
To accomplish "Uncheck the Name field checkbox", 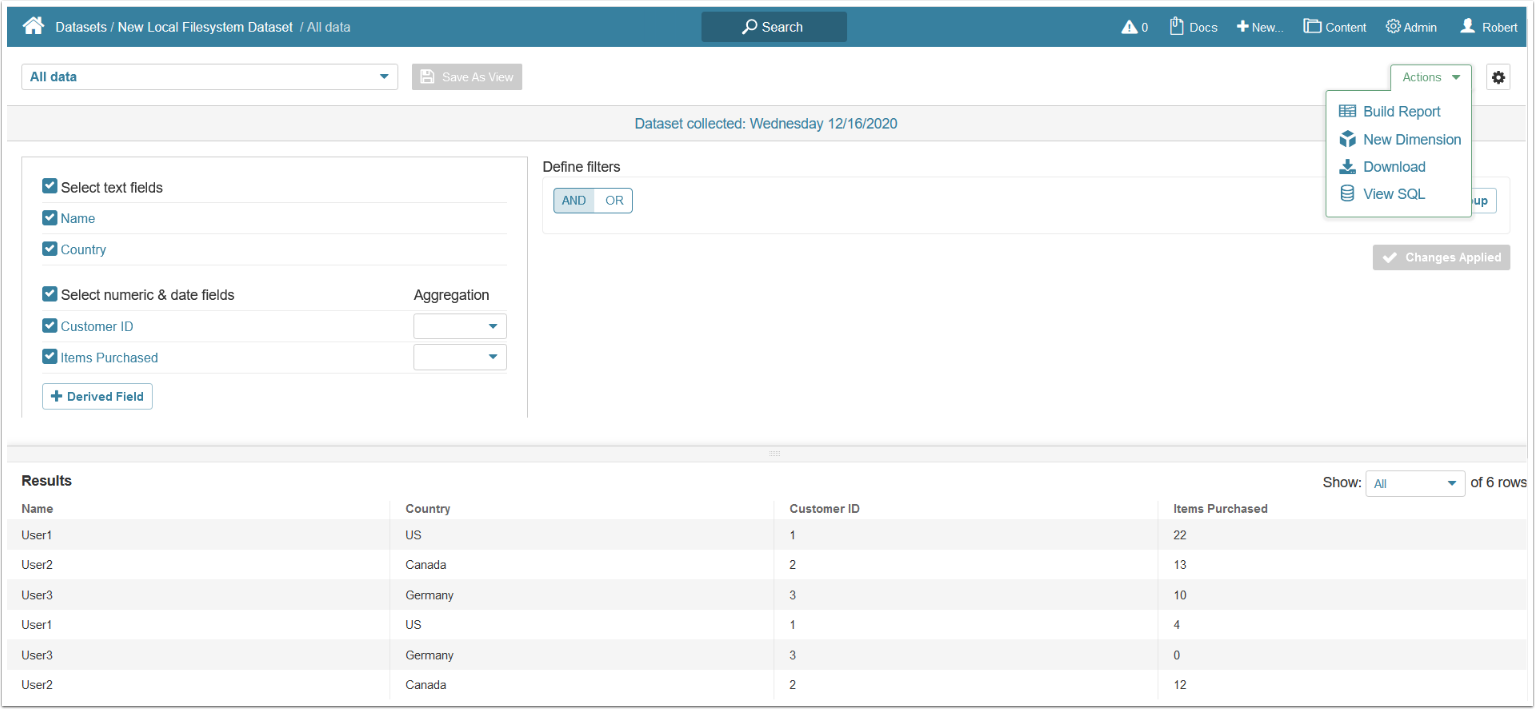I will click(50, 218).
